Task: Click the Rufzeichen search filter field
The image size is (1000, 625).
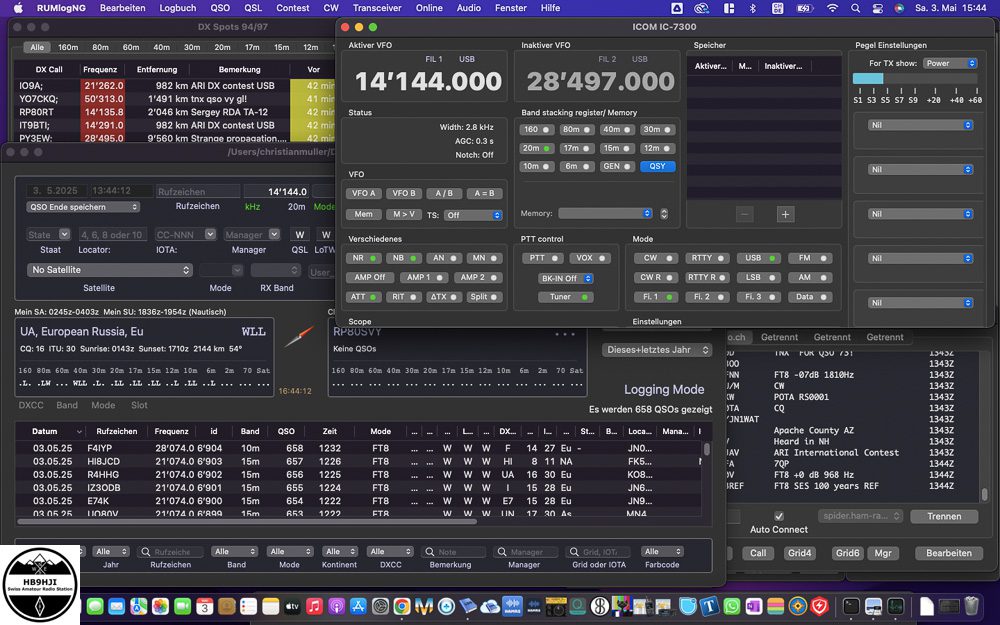Action: point(170,552)
